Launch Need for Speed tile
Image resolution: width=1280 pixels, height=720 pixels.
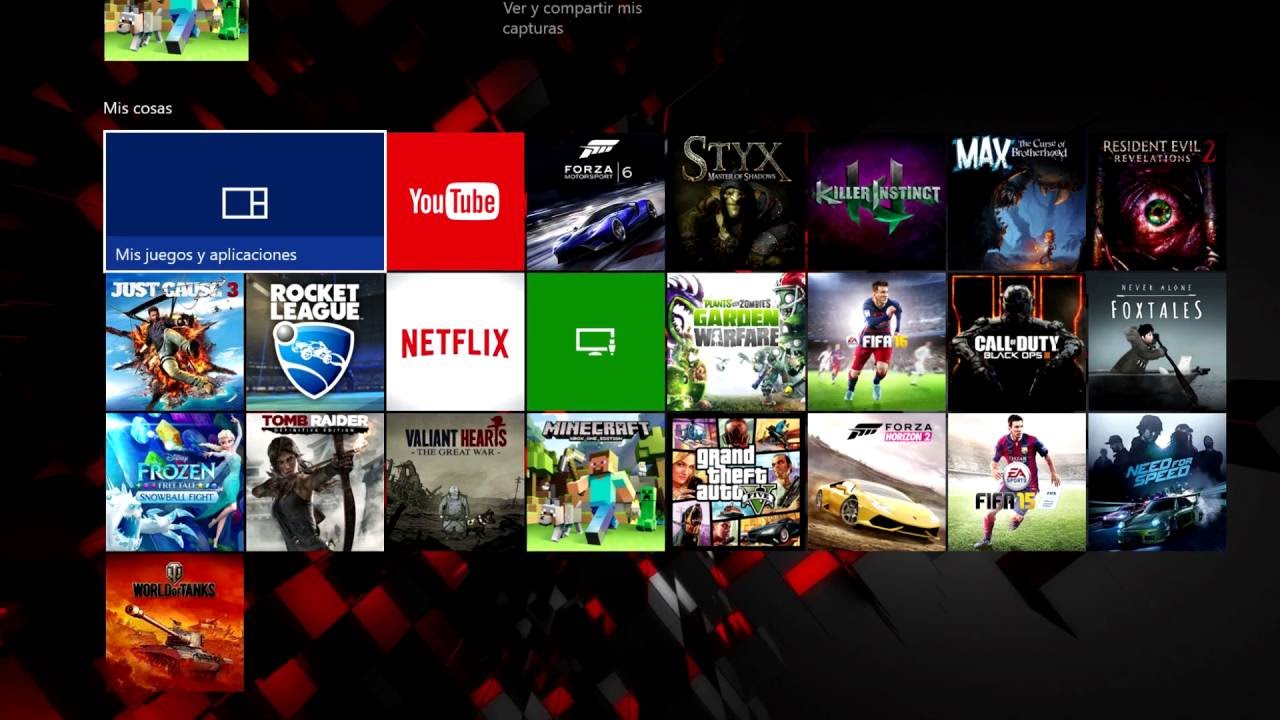click(x=1157, y=482)
